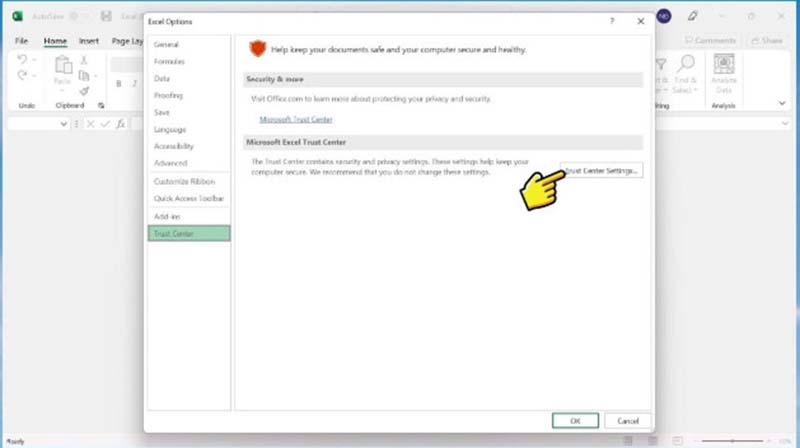Collapse the ribbon chevron
Viewport: 800px width, 448px height.
point(782,104)
